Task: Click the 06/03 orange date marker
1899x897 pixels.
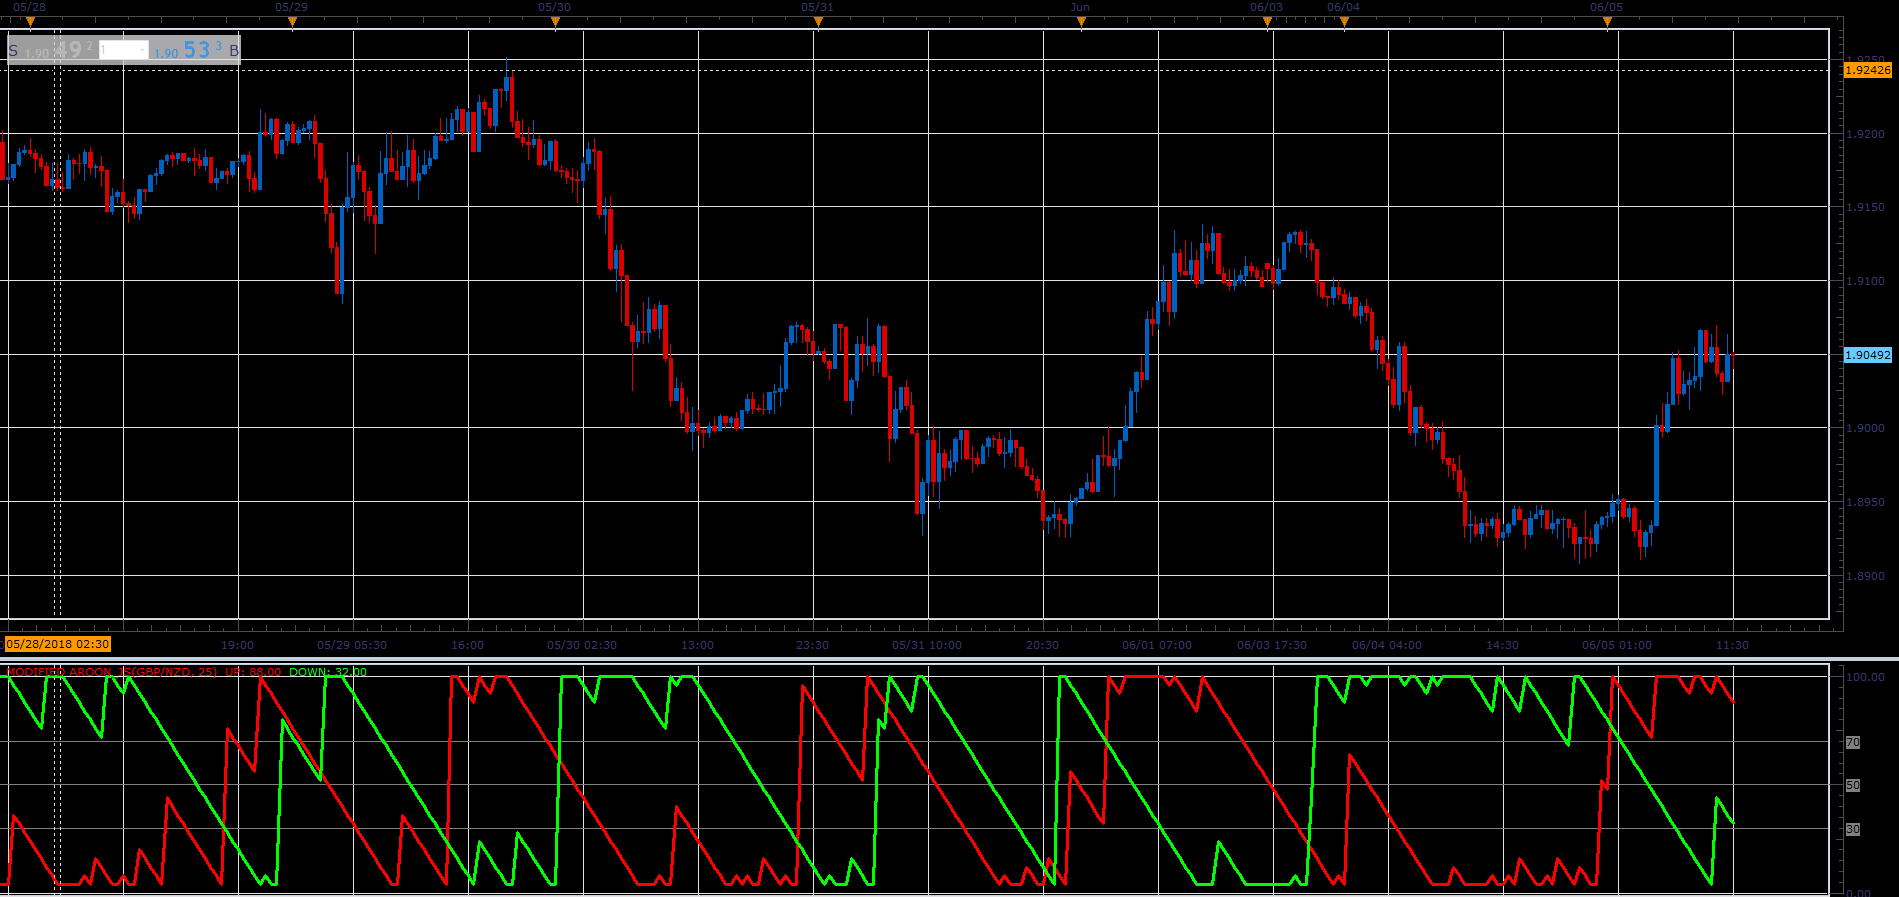Action: coord(1267,22)
